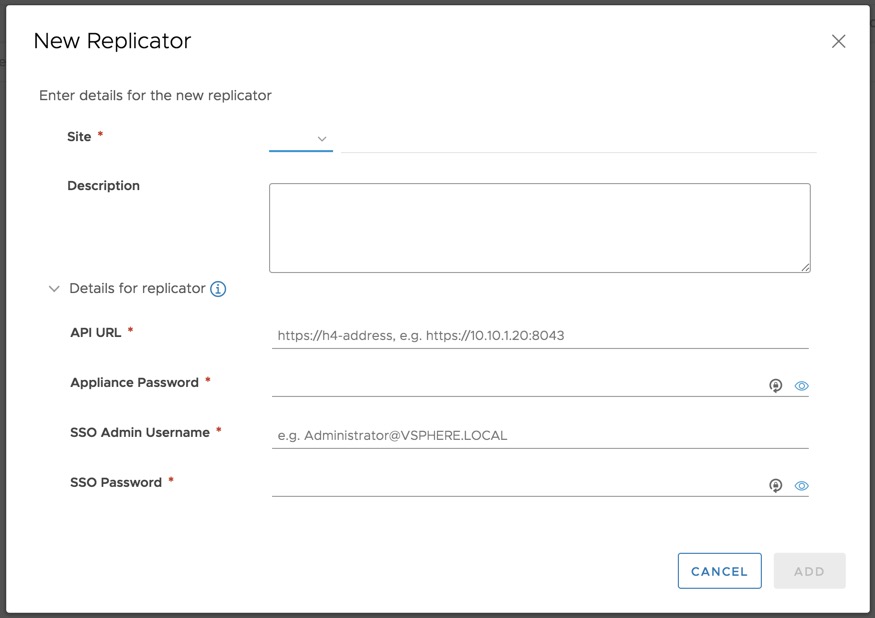Click the SSO Password field

coord(515,485)
